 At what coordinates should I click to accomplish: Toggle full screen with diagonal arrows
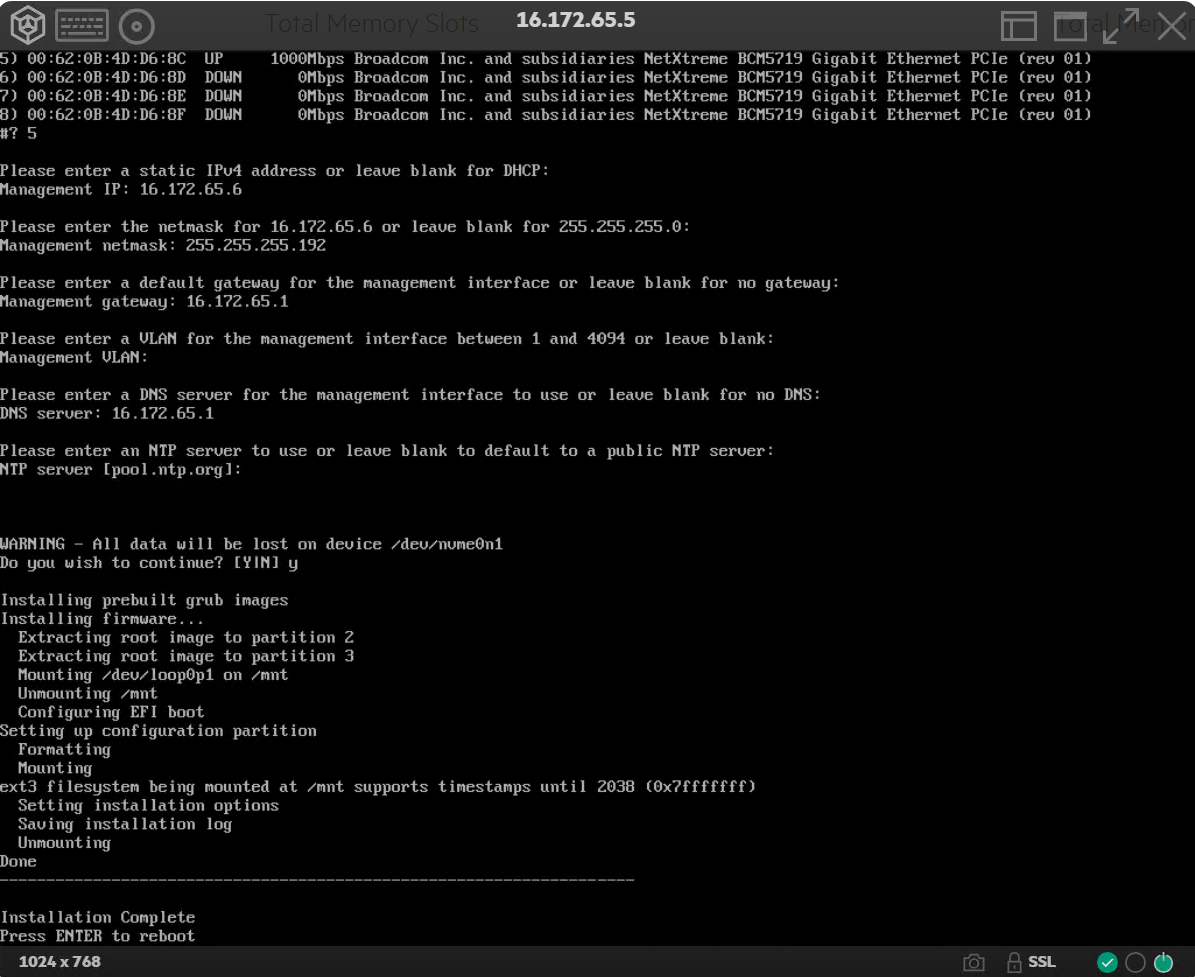click(1120, 26)
